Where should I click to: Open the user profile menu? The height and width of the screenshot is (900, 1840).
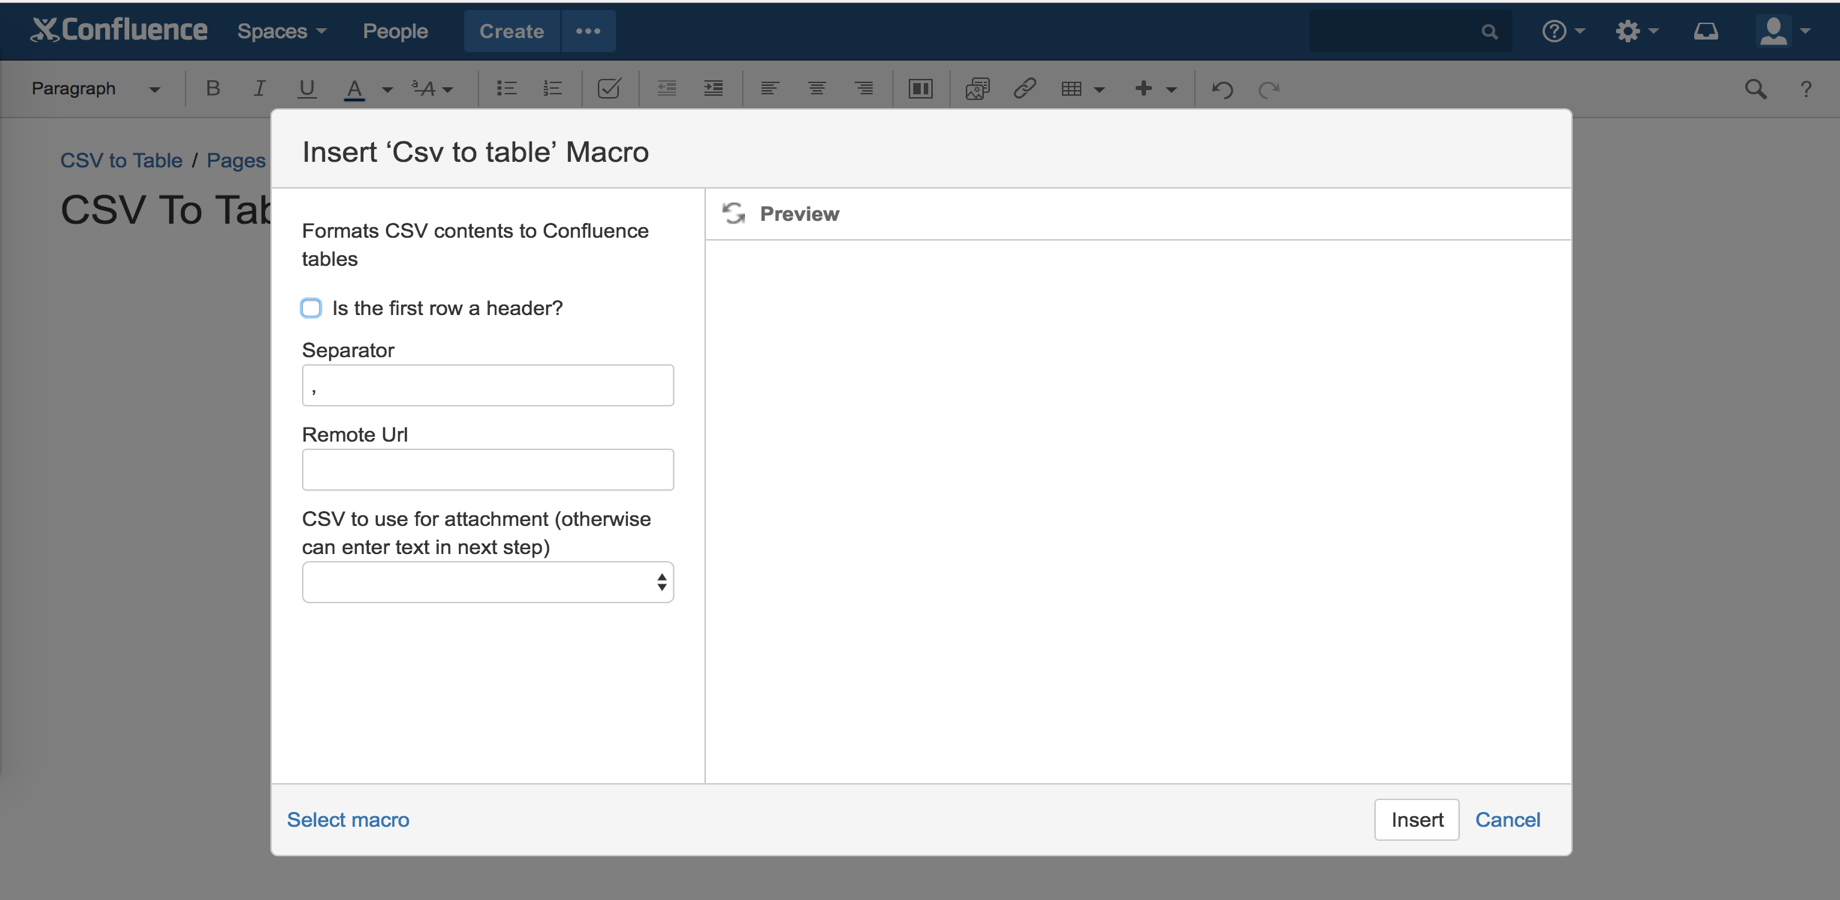click(1784, 31)
